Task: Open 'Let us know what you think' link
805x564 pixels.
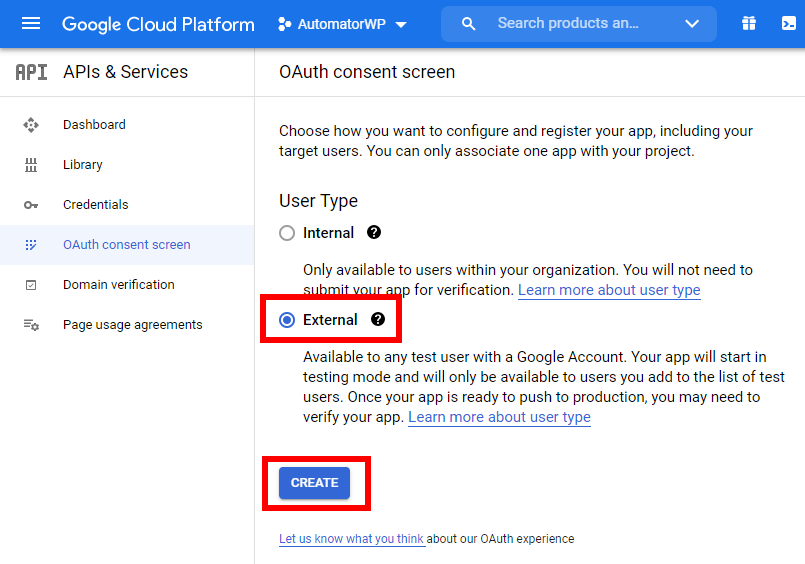Action: [351, 539]
